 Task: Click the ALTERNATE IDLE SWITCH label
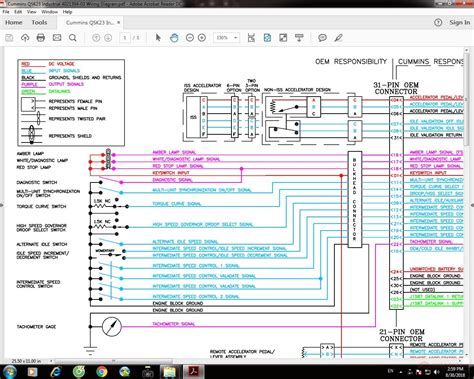tap(42, 244)
